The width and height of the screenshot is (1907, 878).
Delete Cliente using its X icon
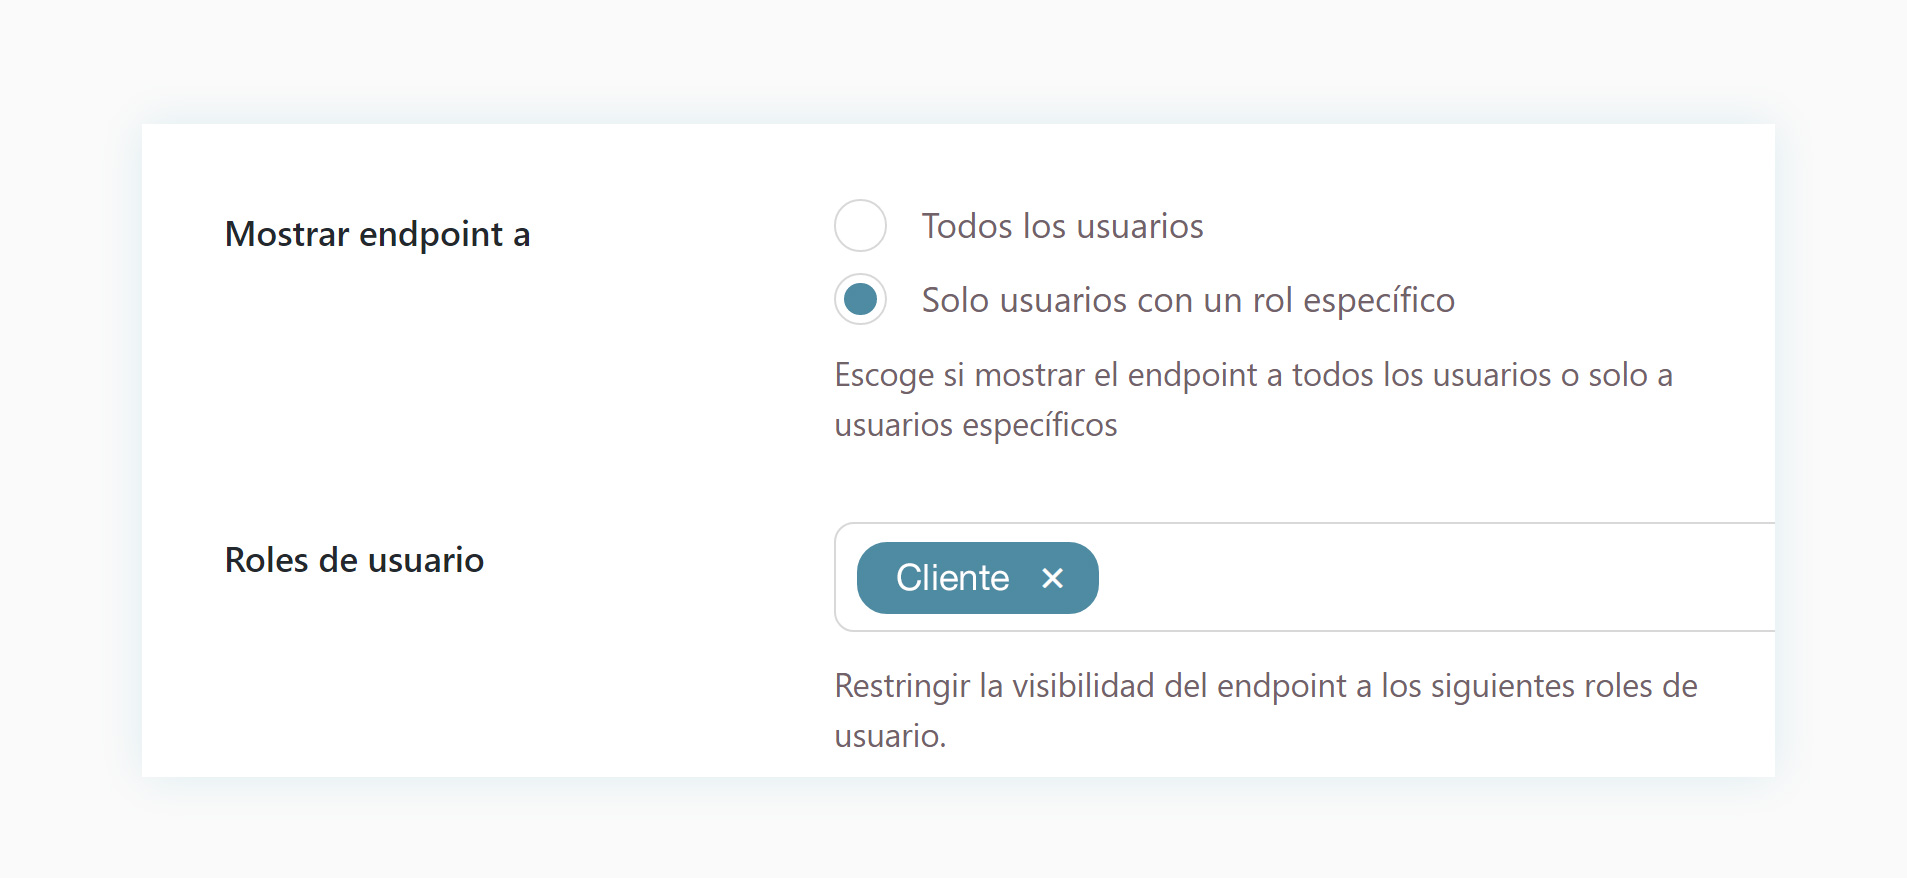1052,578
